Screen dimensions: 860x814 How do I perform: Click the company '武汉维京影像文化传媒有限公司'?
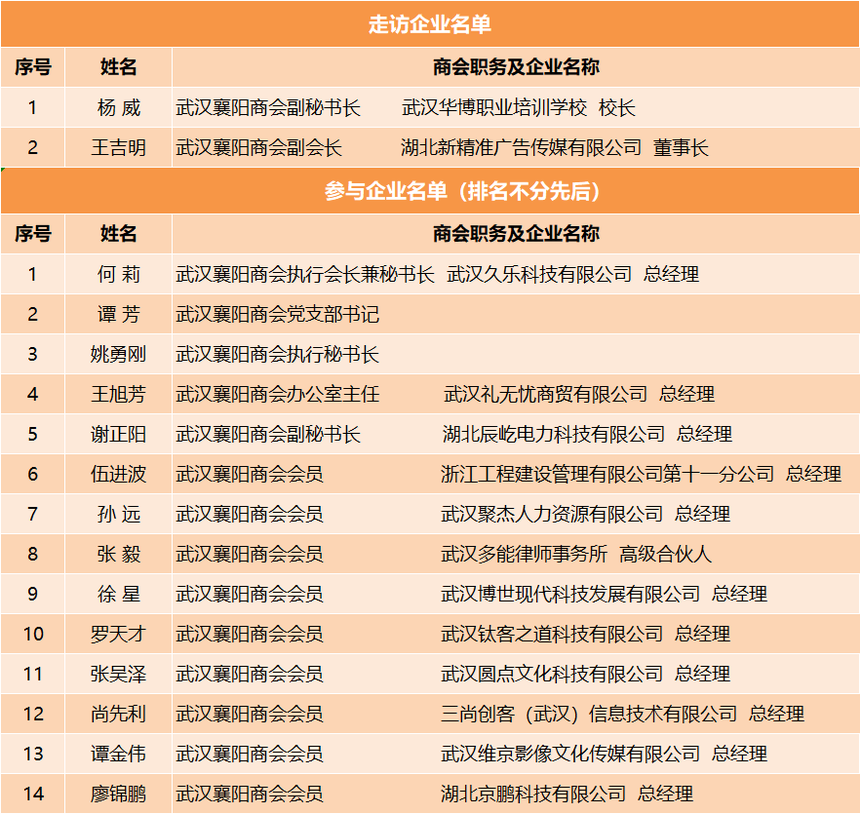[570, 754]
